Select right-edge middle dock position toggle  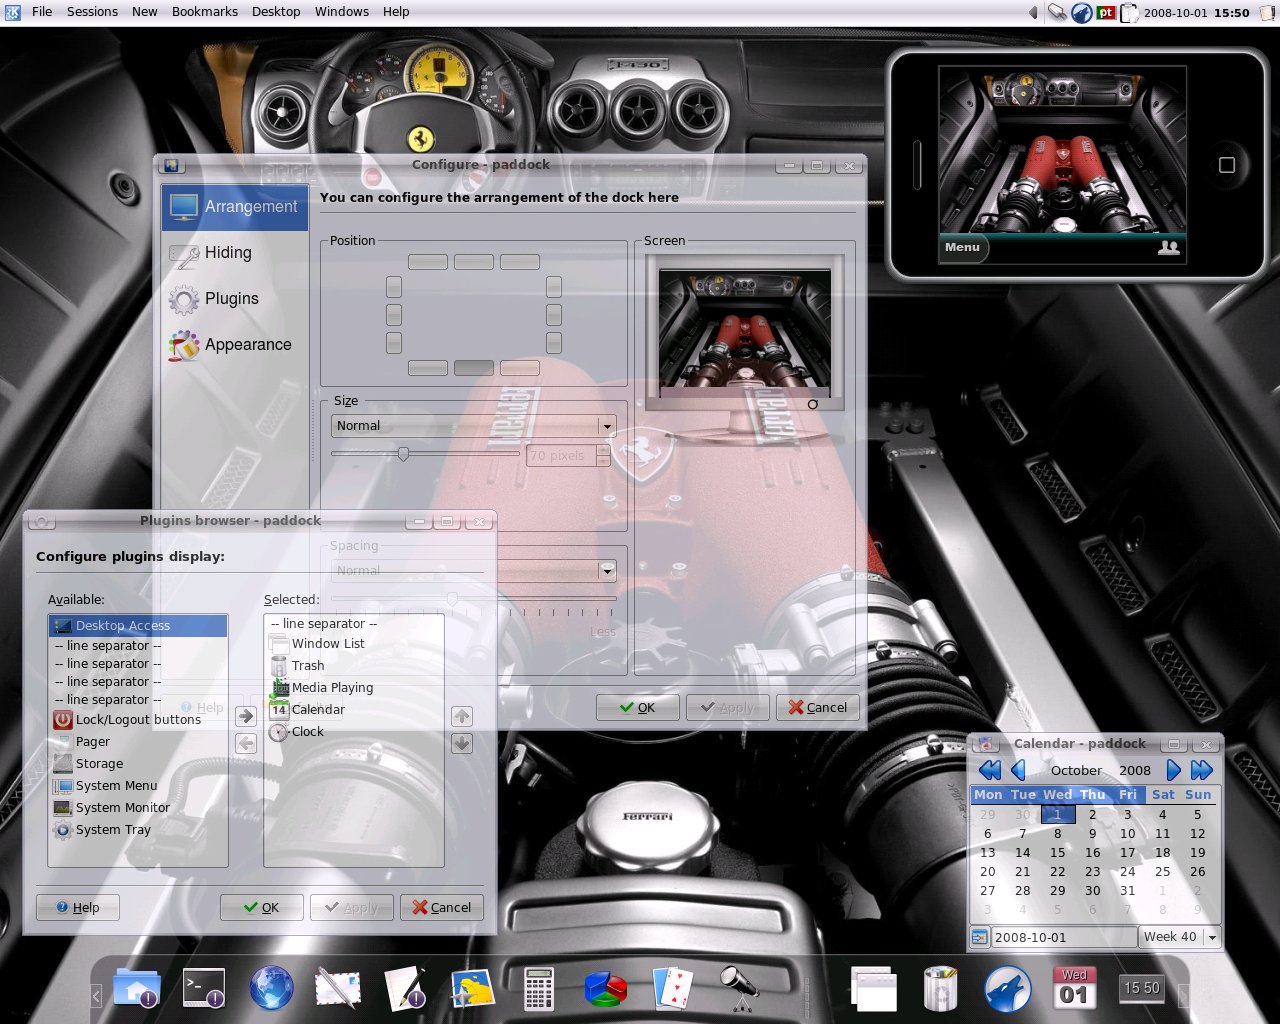[554, 315]
